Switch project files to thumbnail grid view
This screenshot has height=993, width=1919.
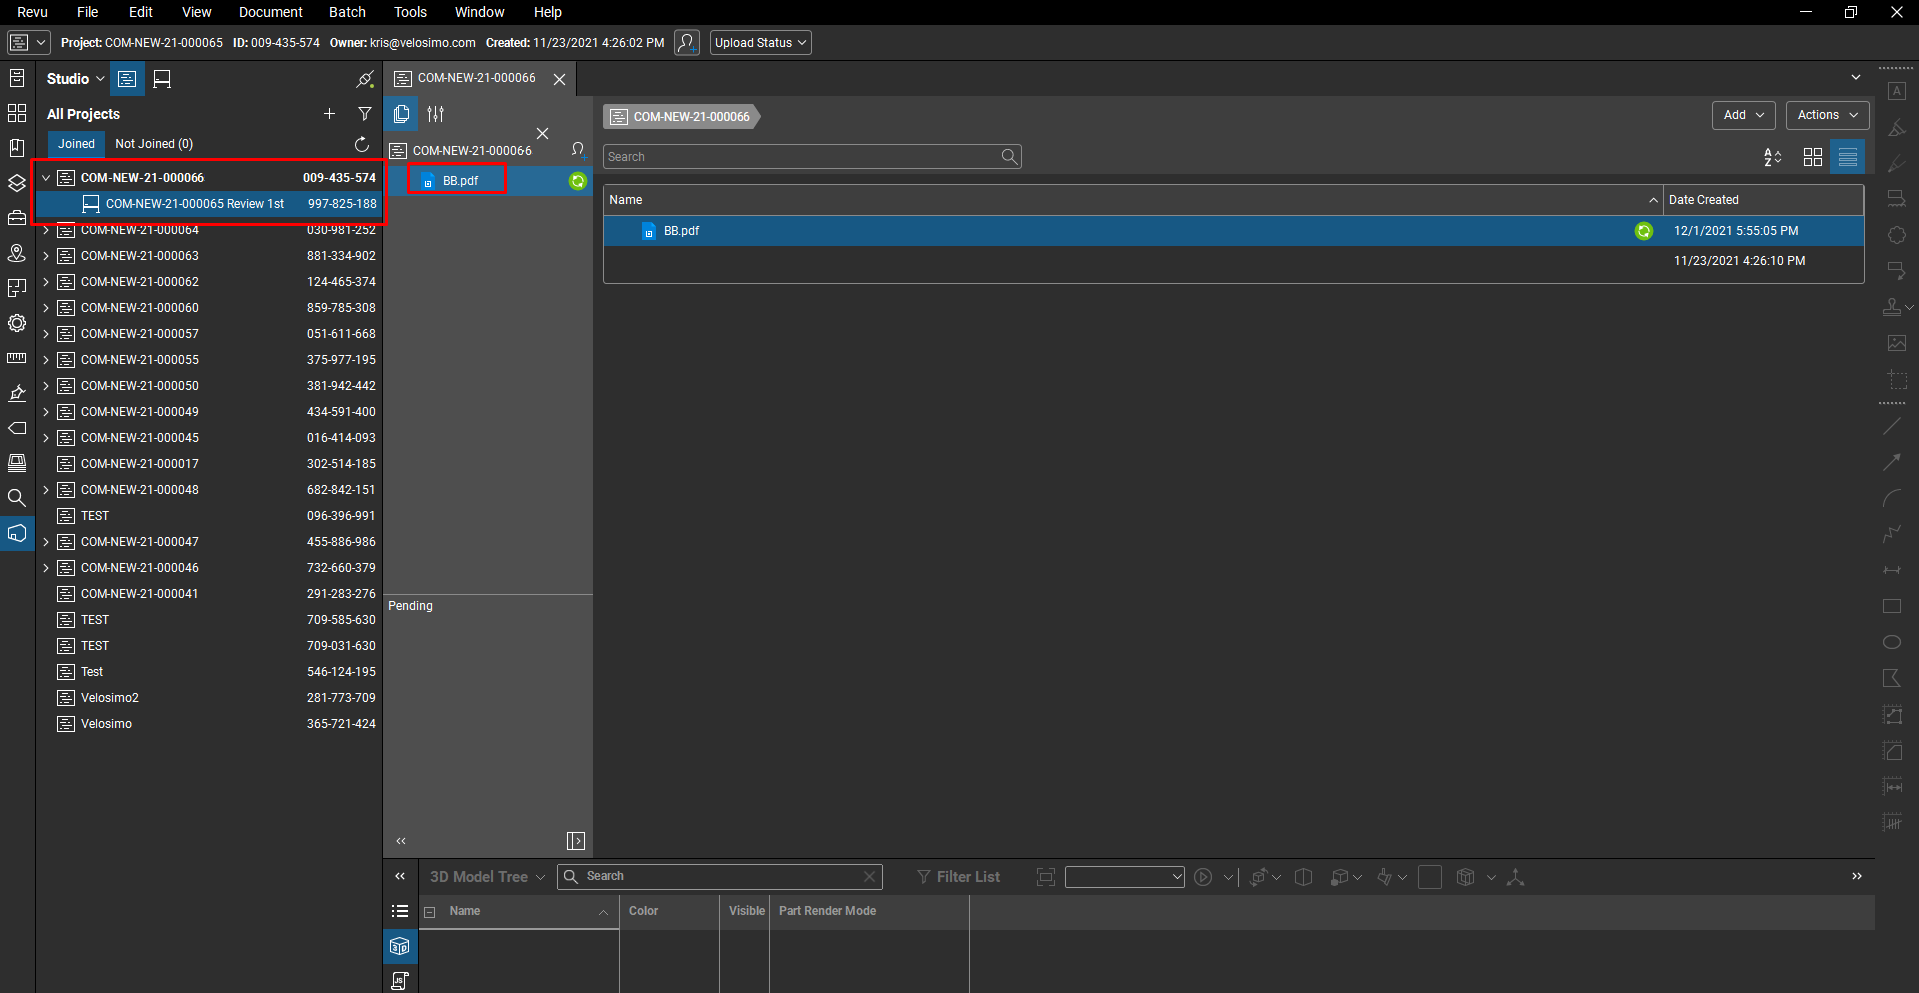click(1813, 157)
